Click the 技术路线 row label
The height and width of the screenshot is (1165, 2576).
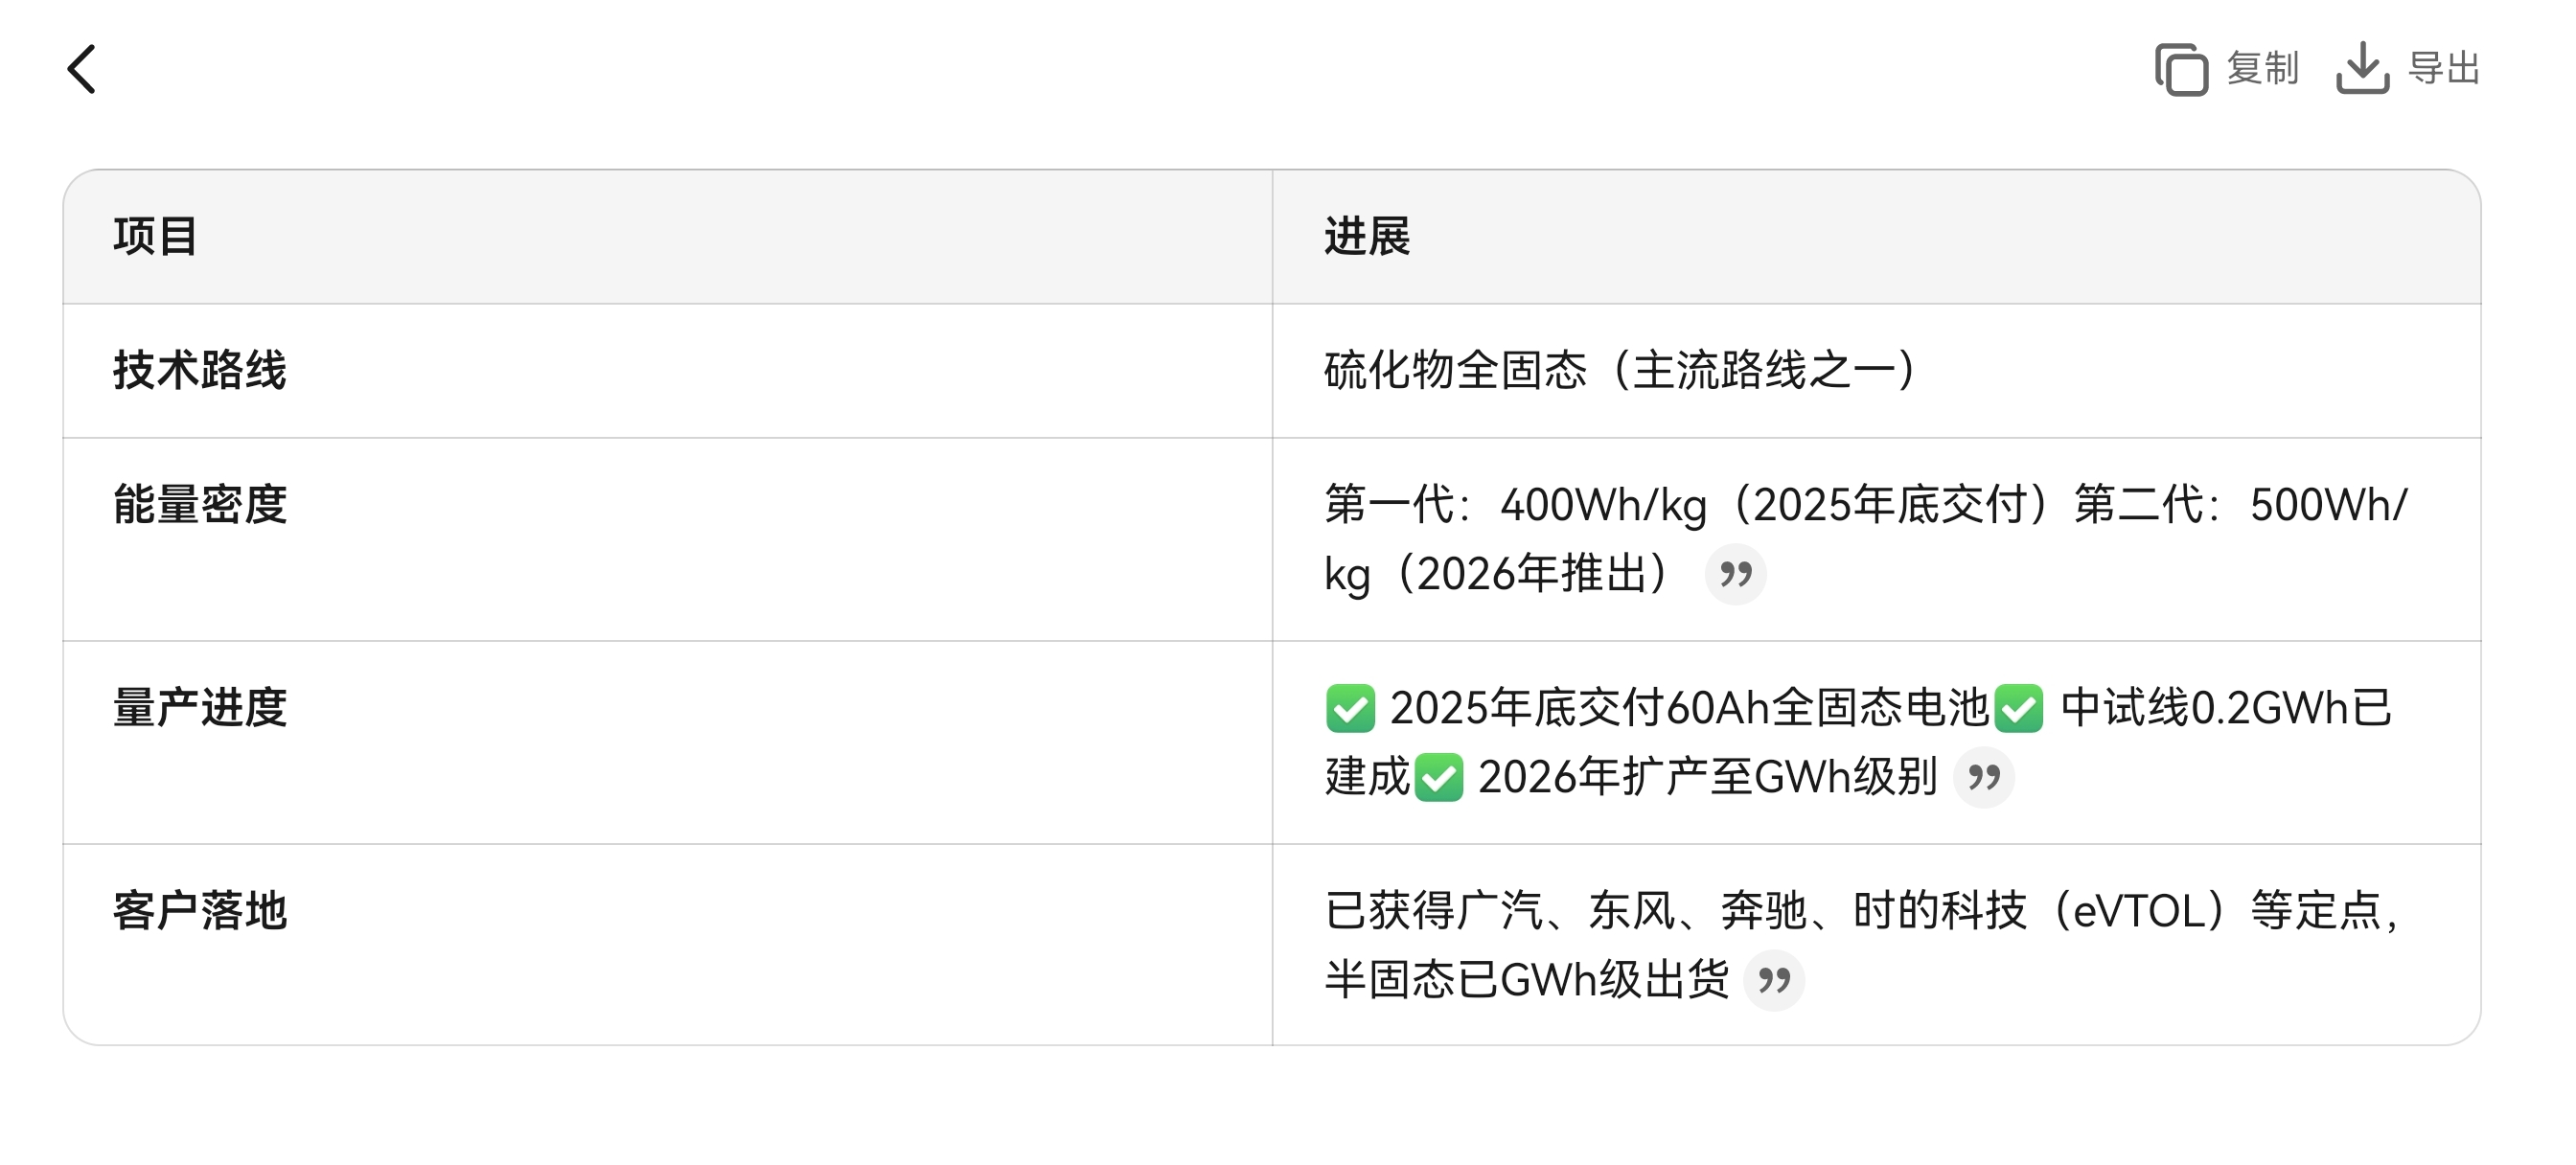(x=200, y=370)
